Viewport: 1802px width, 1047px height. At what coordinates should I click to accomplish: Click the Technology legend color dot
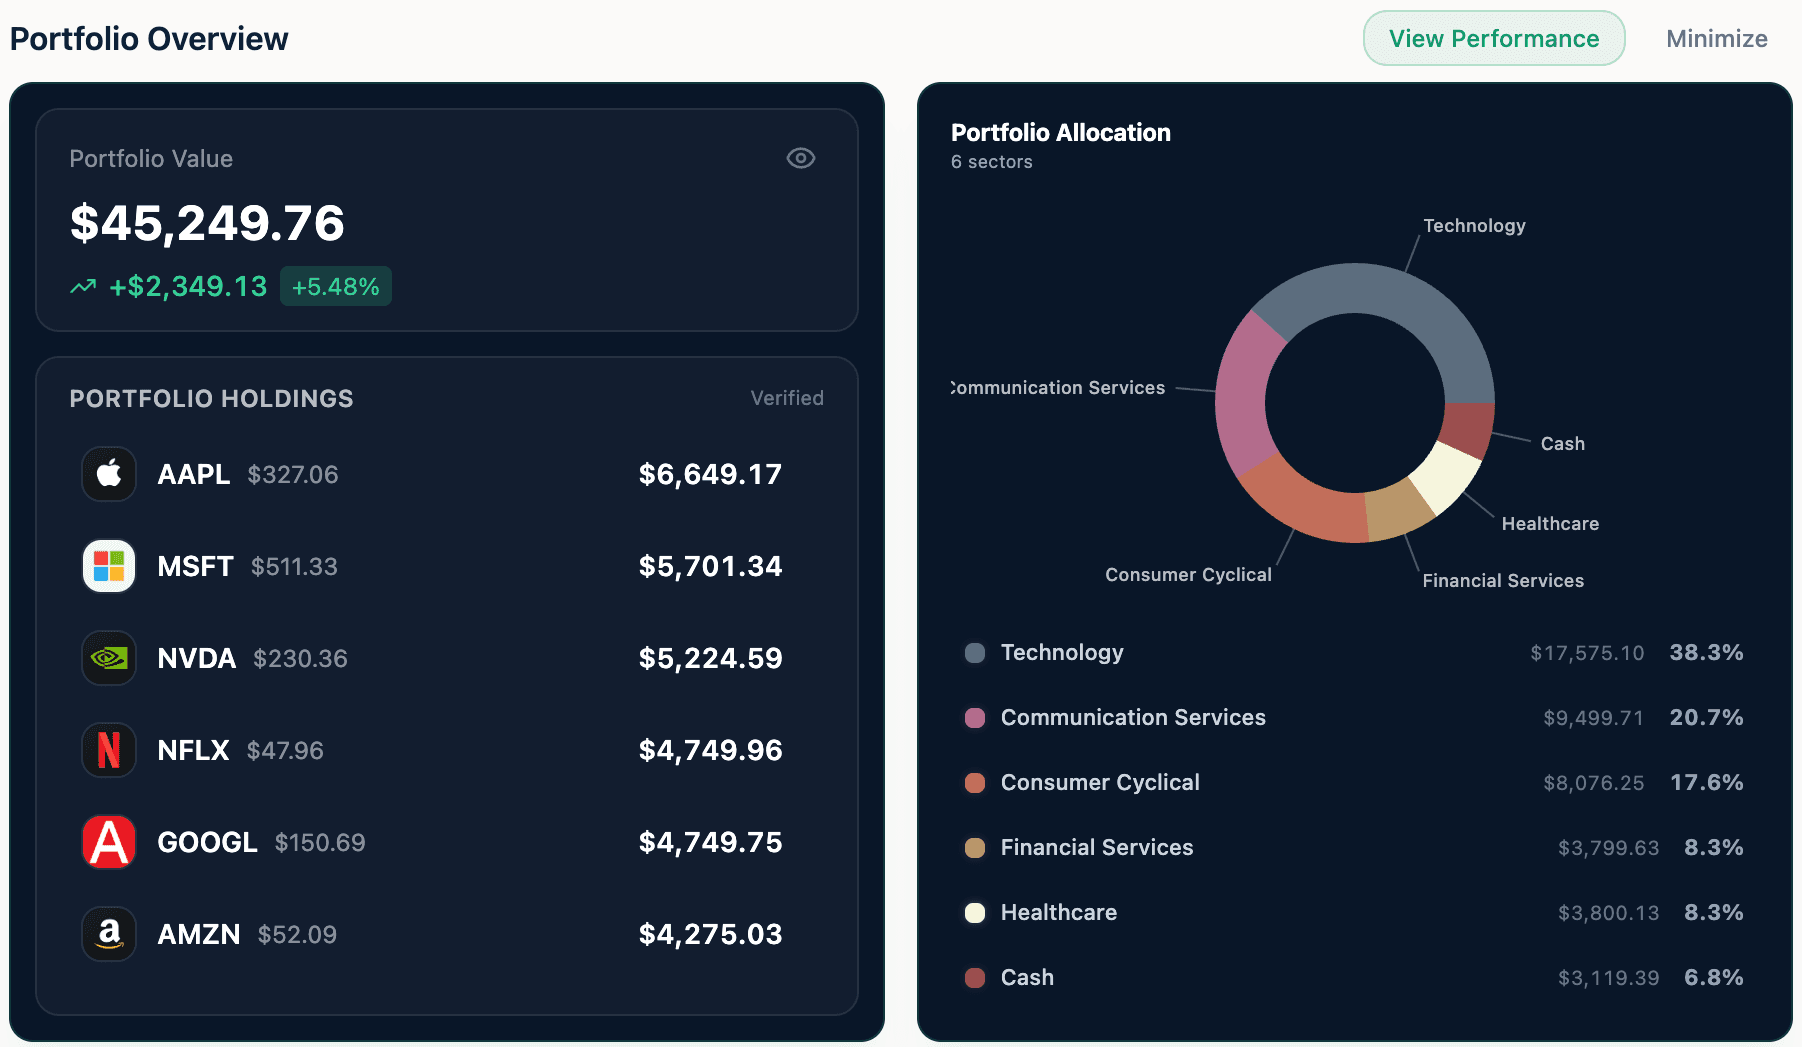pos(975,653)
